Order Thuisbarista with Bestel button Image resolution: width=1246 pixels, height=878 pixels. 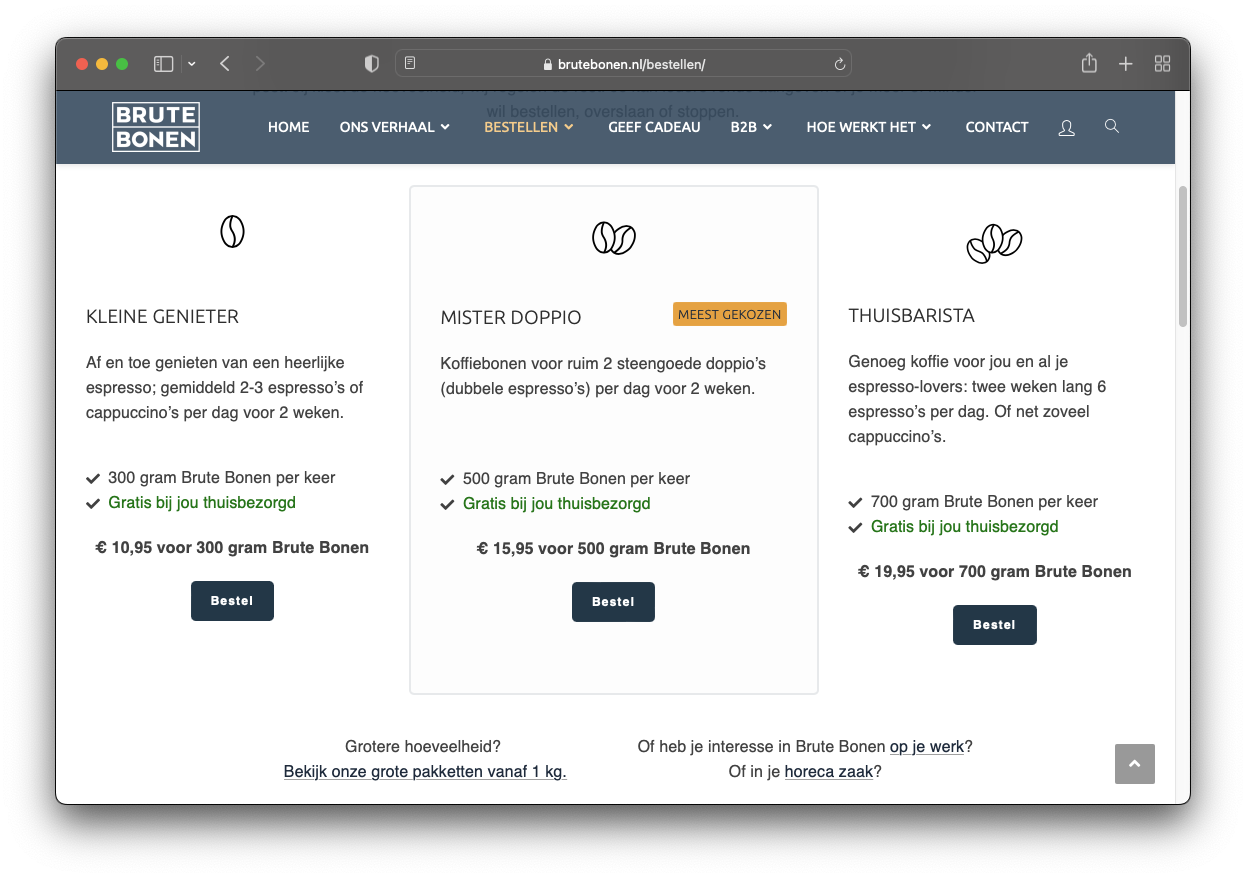point(994,625)
